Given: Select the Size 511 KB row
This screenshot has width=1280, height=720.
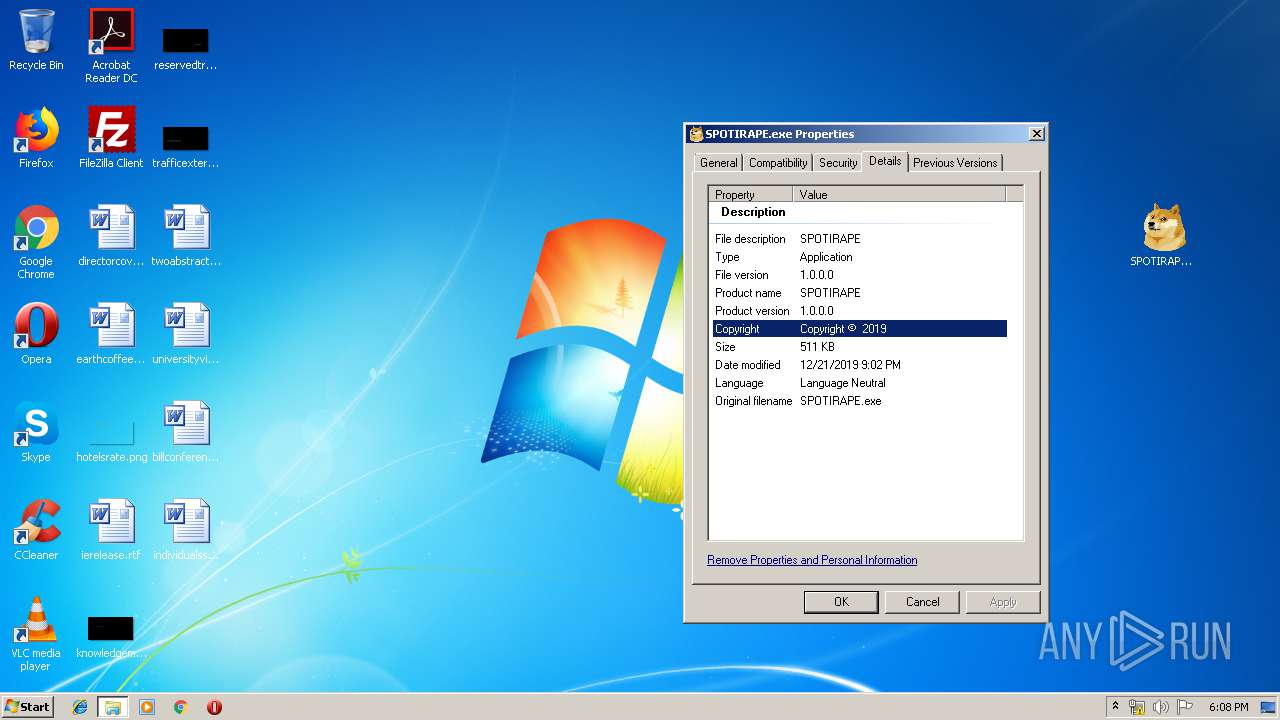Looking at the screenshot, I should click(860, 347).
